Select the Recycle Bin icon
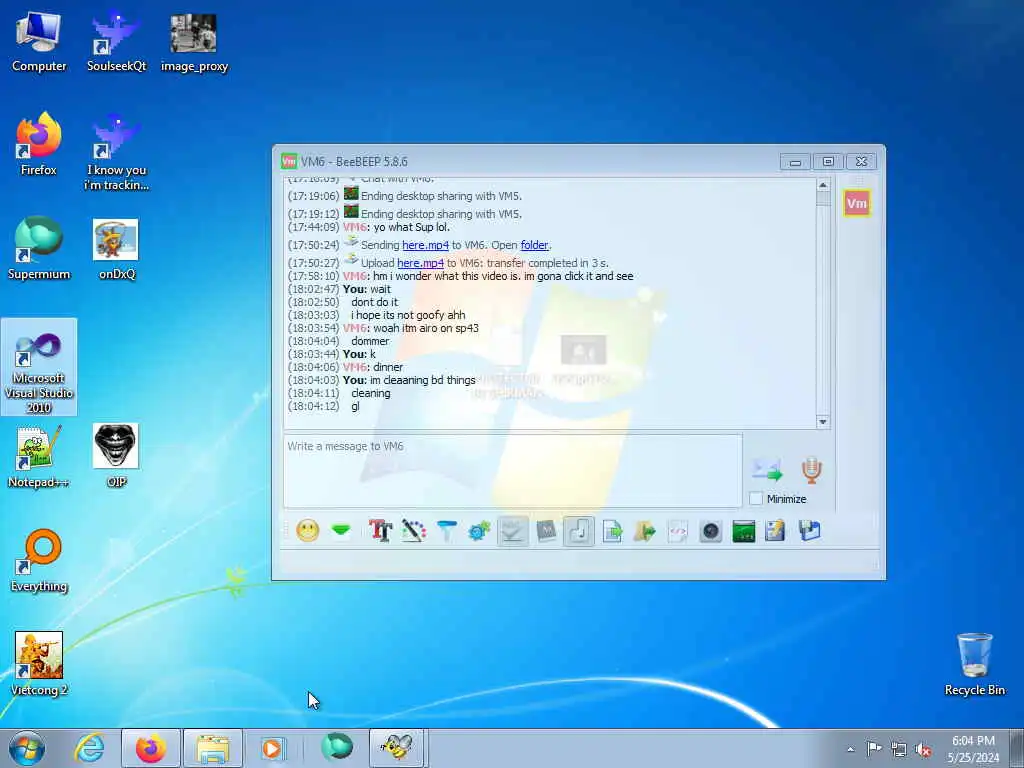The height and width of the screenshot is (768, 1024). 974,664
